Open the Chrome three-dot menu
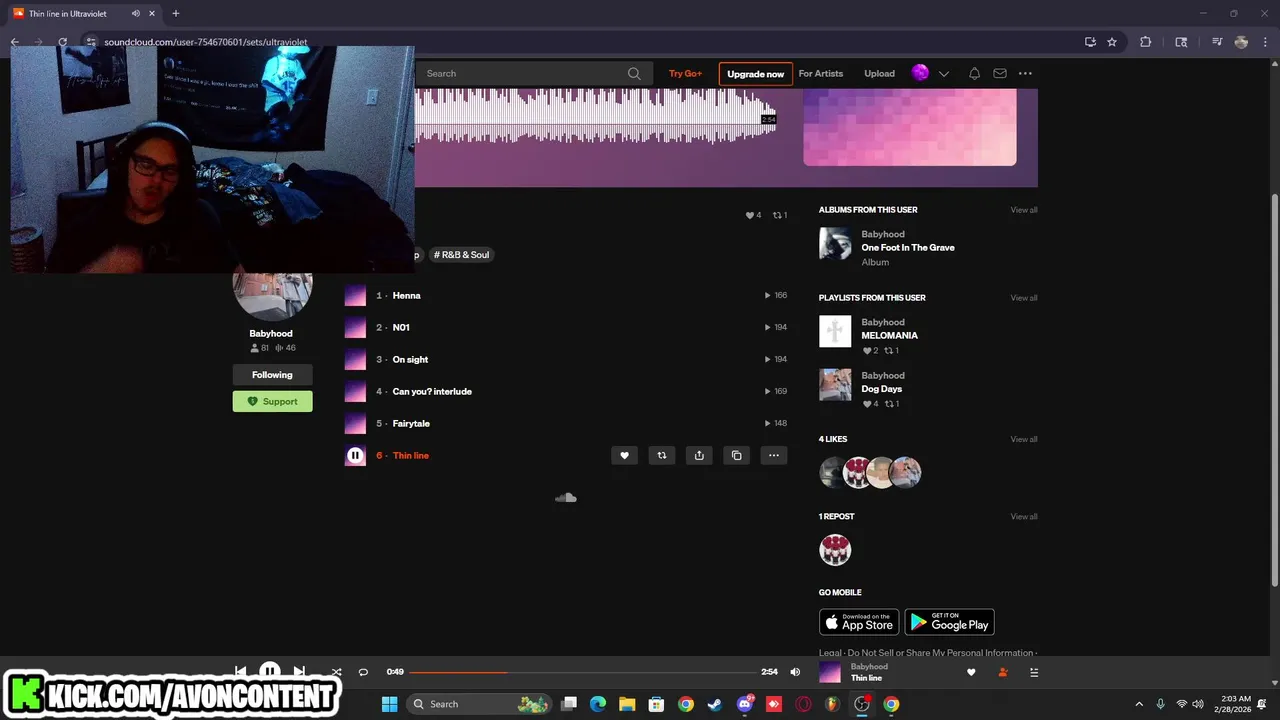Viewport: 1280px width, 720px height. pyautogui.click(x=1265, y=42)
